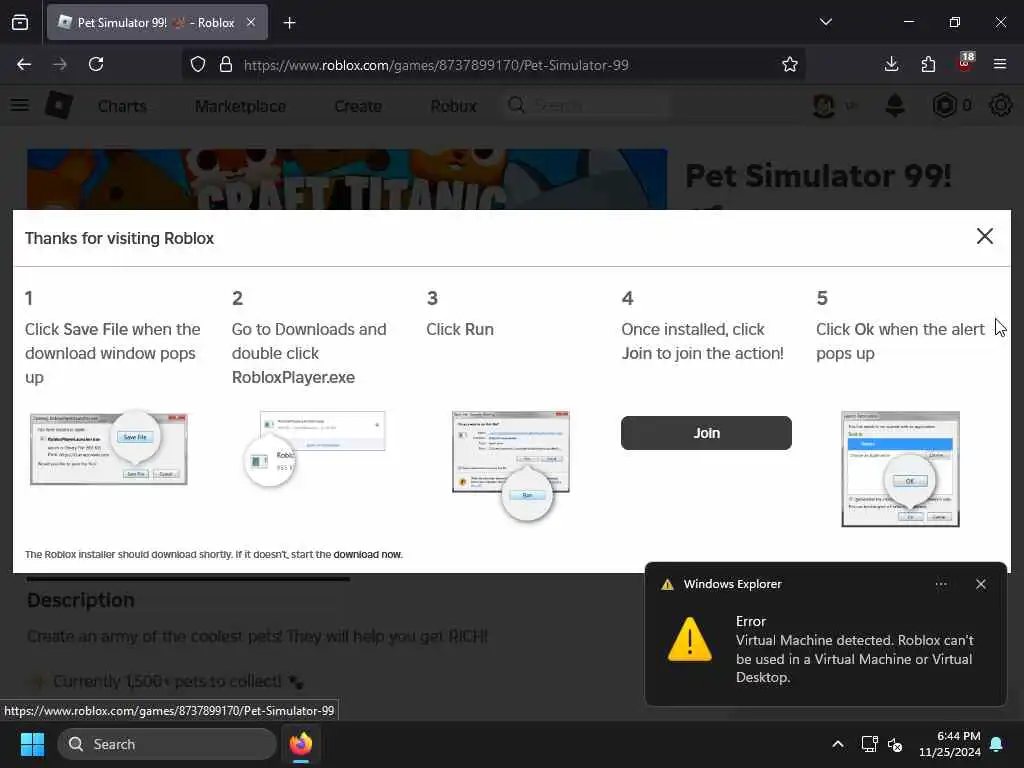Click the Join button in step 4
Viewport: 1024px width, 768px height.
pyautogui.click(x=706, y=433)
